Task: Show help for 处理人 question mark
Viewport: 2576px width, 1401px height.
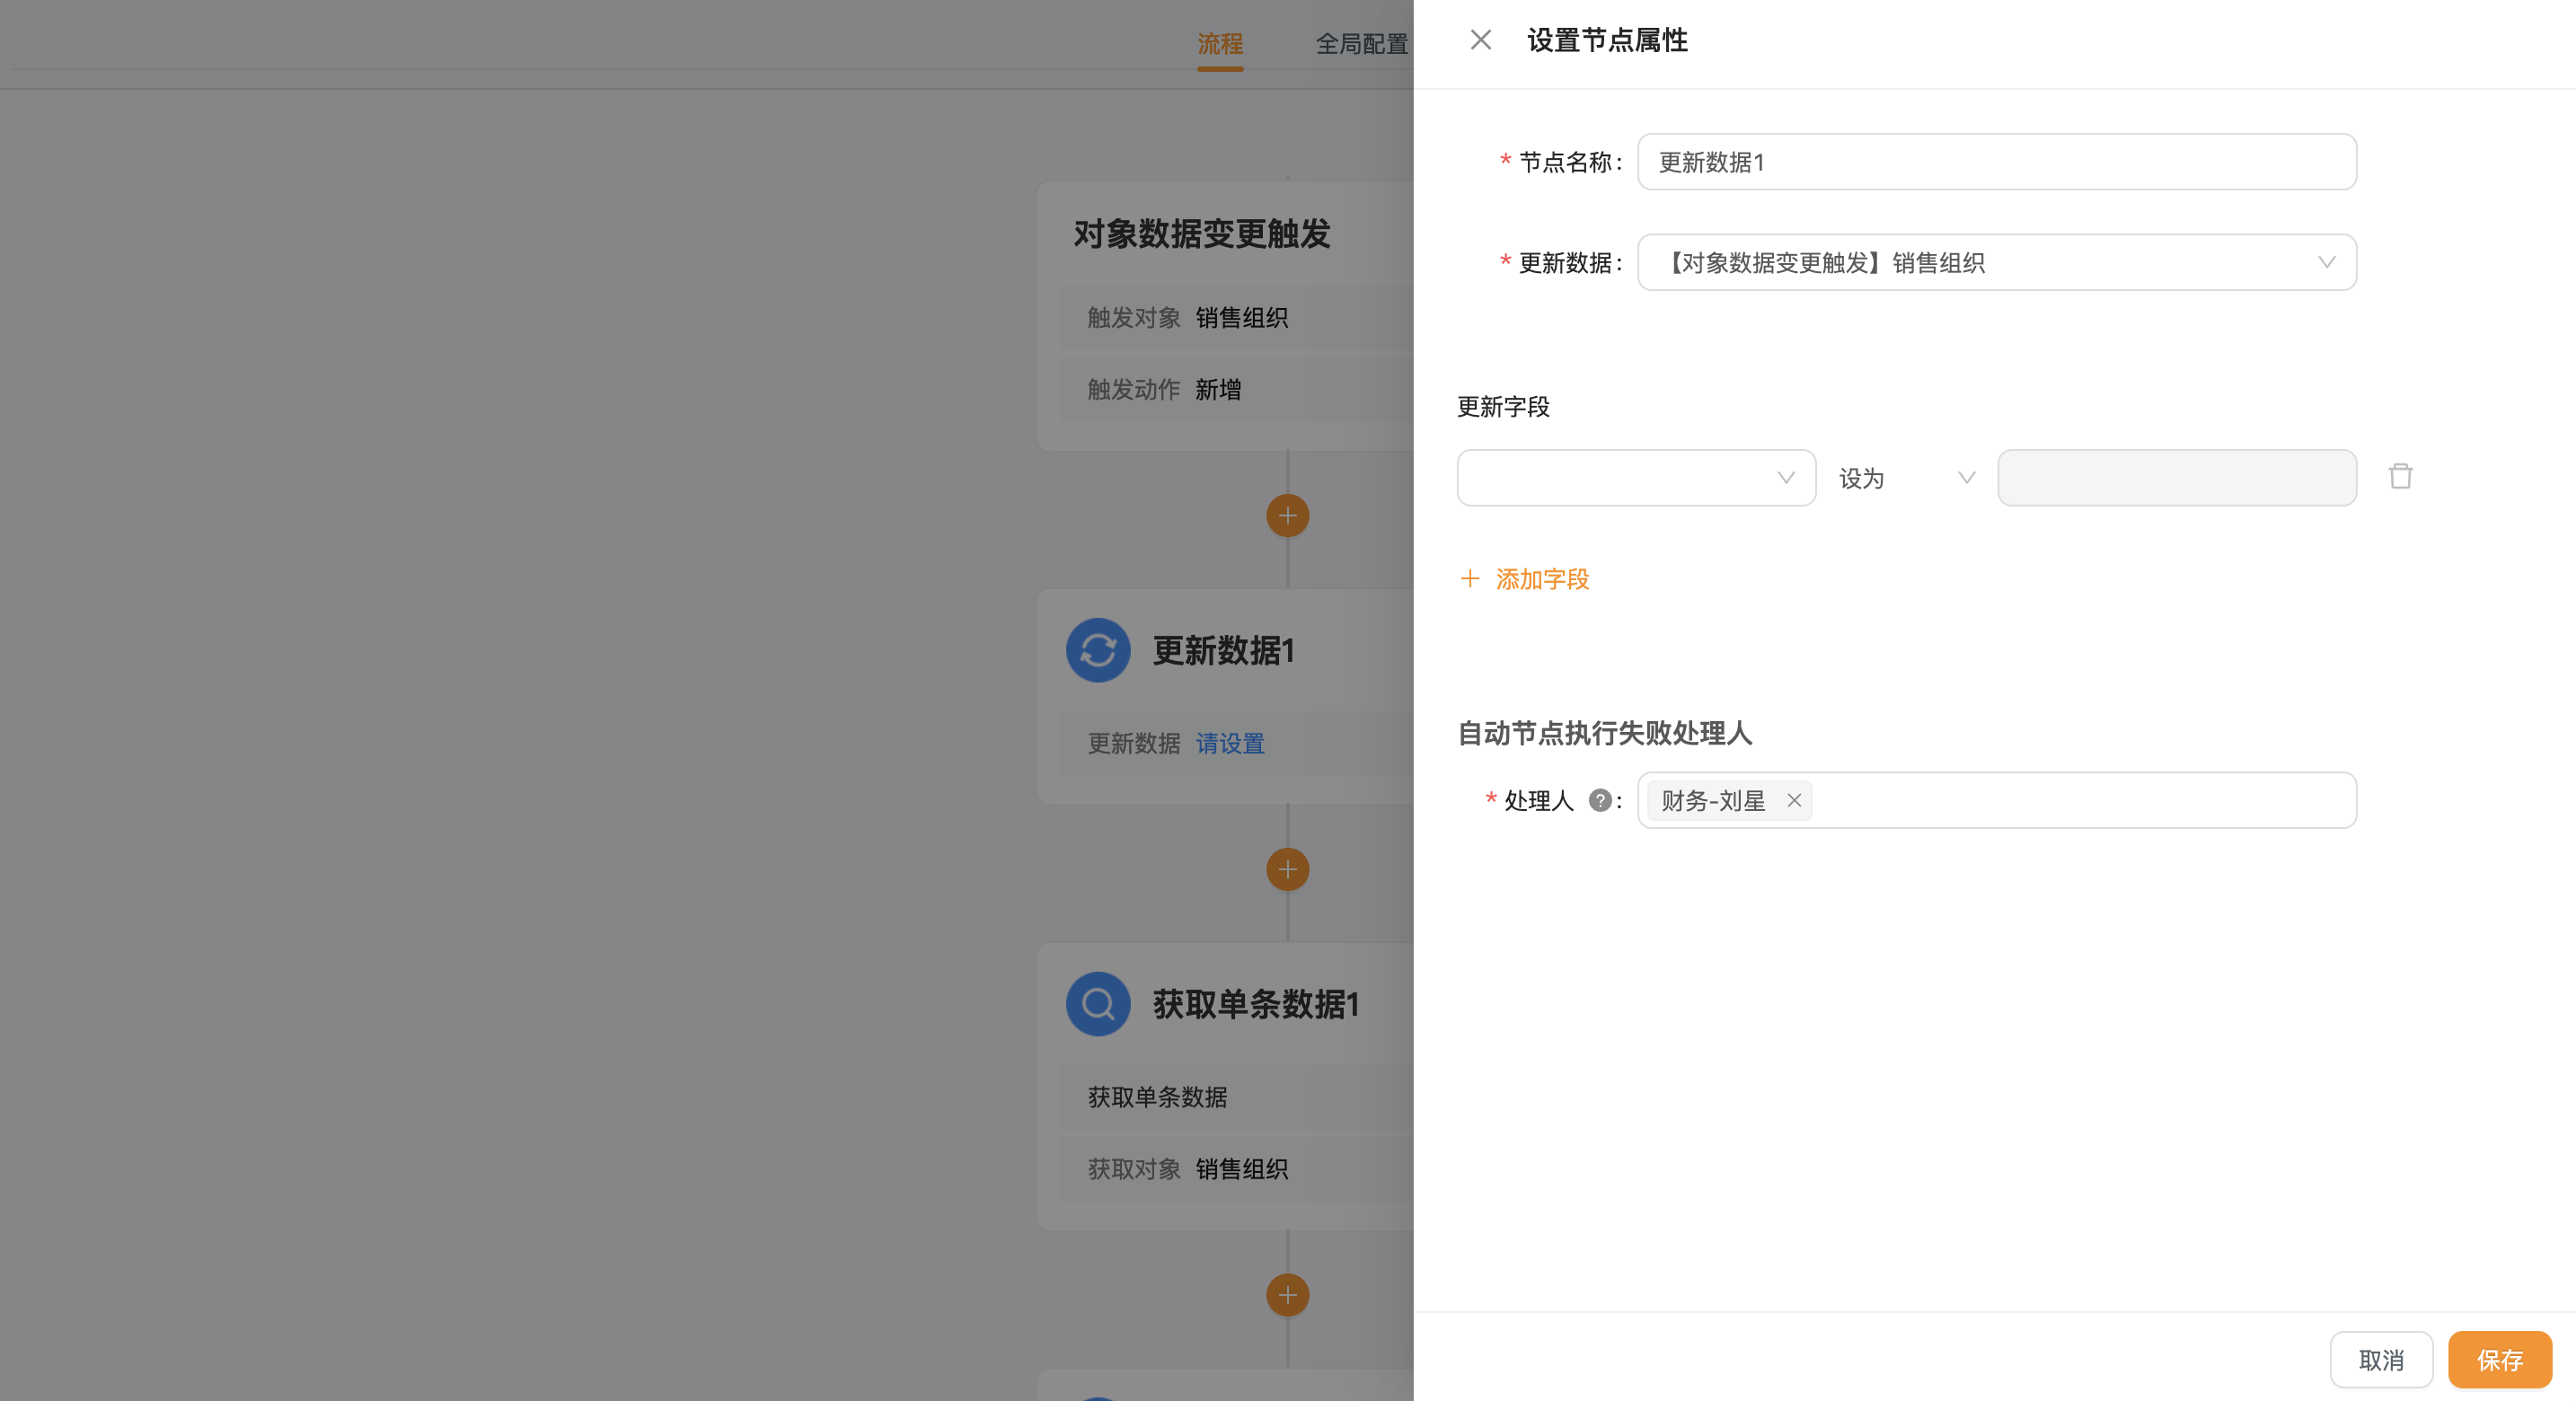Action: 1599,800
